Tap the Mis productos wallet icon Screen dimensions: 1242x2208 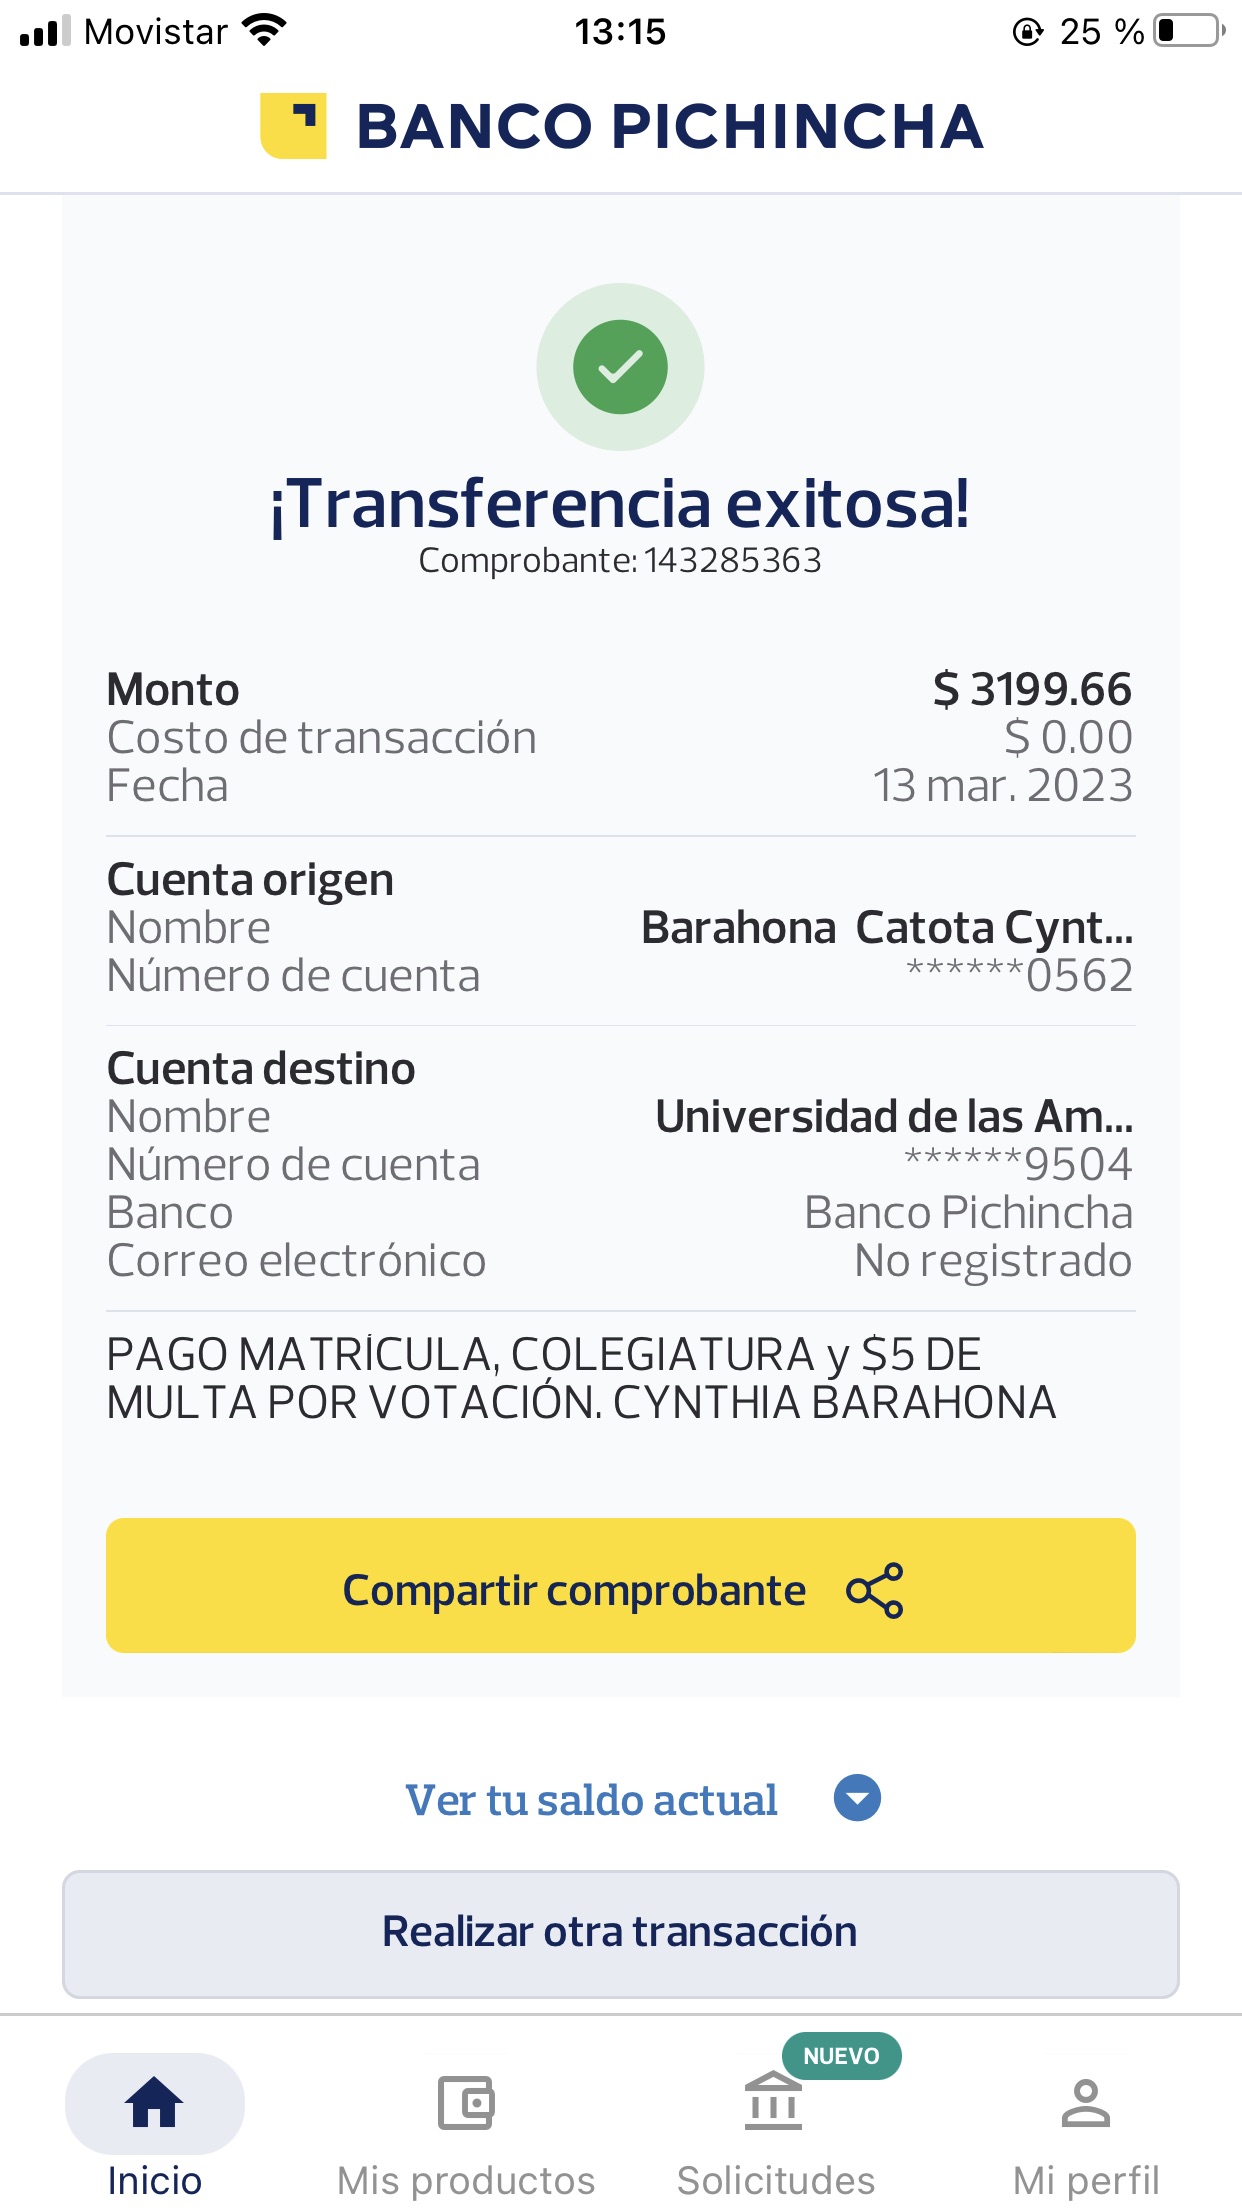click(x=466, y=2102)
